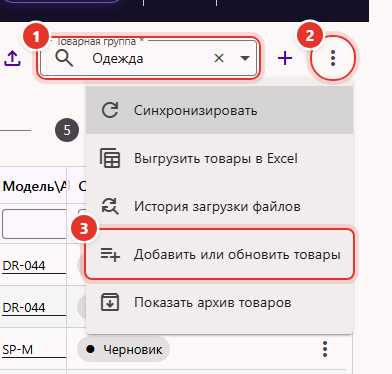Open the second DR-044 model link

click(x=24, y=307)
